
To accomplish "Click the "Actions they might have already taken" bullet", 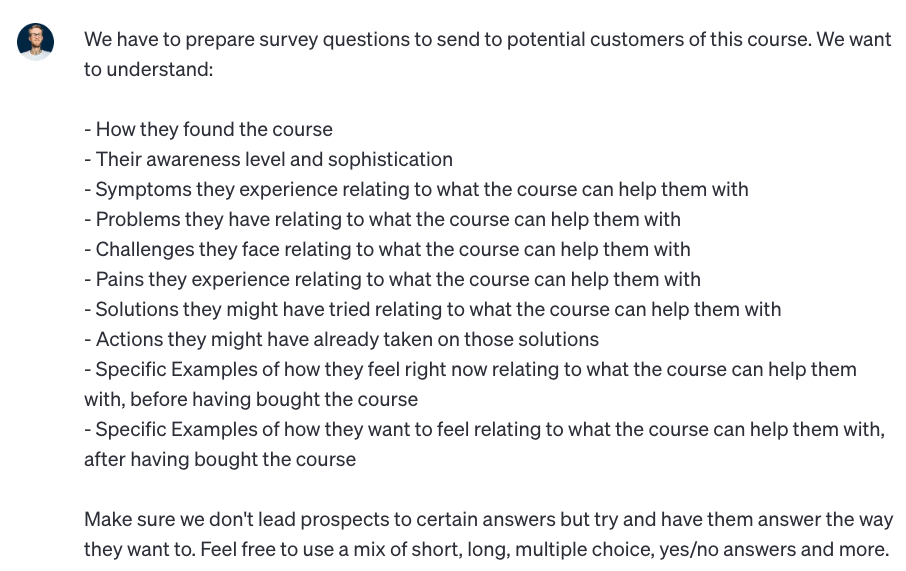I will (x=341, y=340).
